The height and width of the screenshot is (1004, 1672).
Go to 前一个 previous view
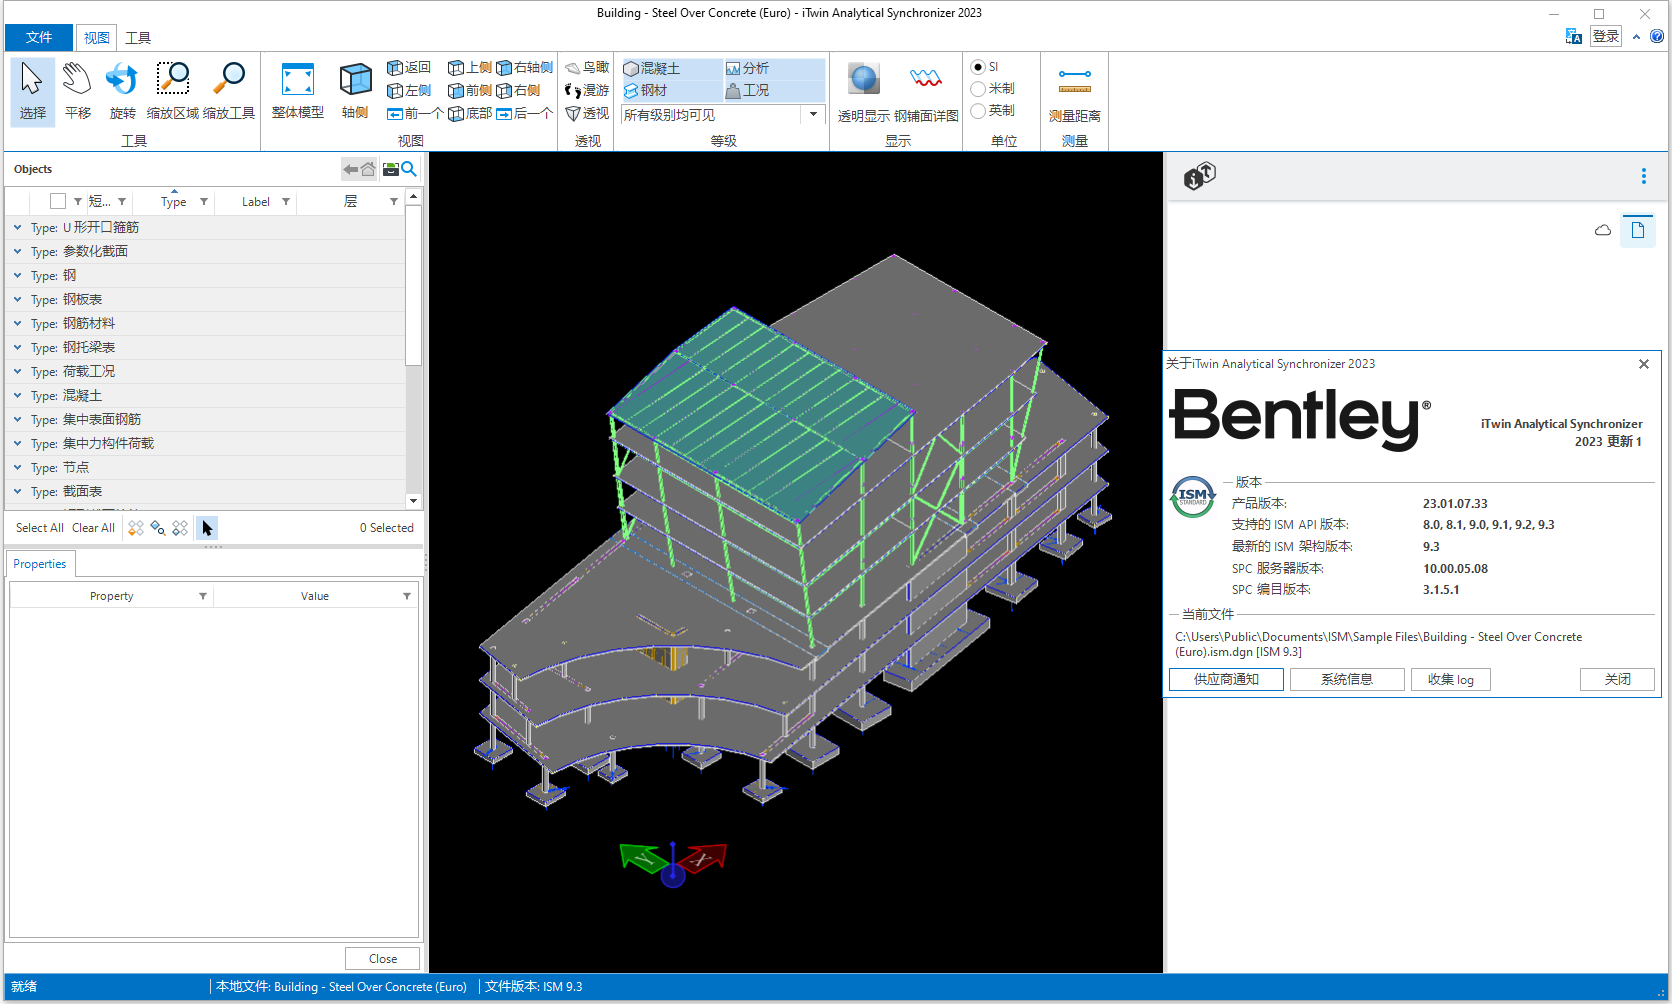pos(415,114)
